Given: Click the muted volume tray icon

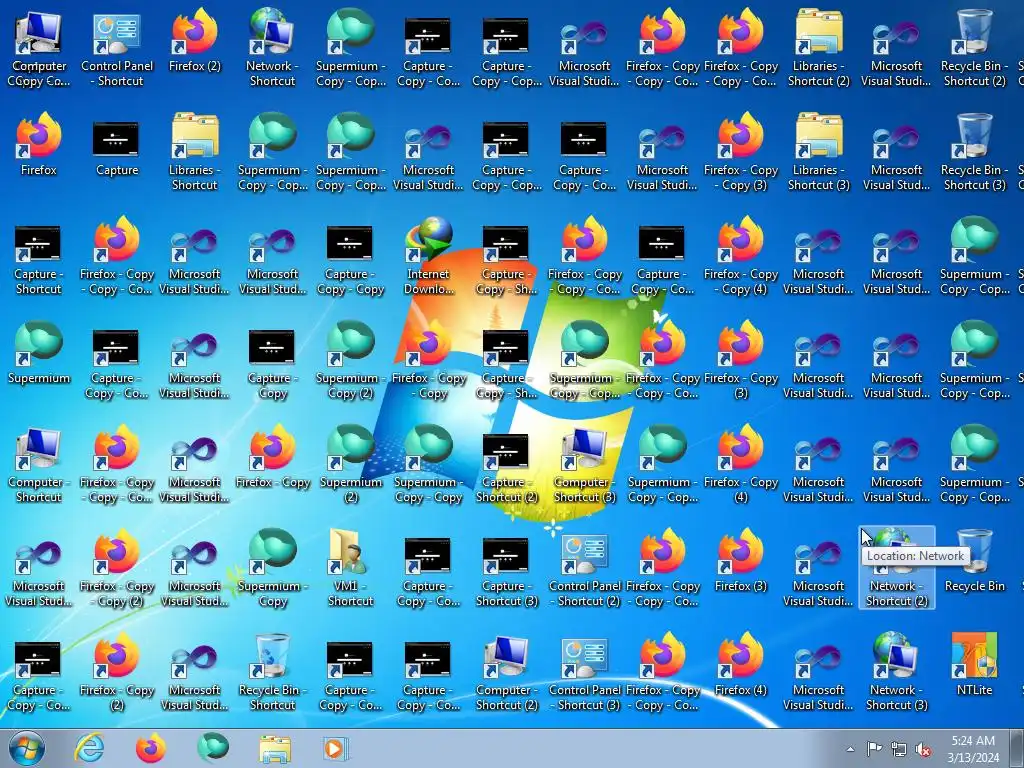Looking at the screenshot, I should [923, 749].
